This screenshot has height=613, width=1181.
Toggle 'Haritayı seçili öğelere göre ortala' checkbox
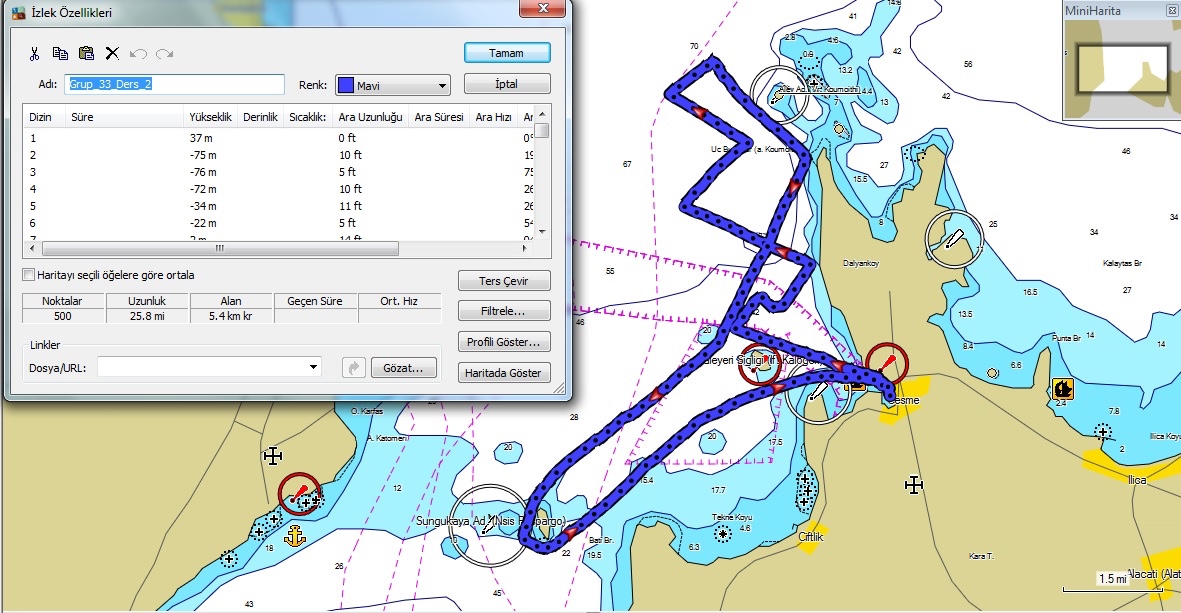point(29,275)
